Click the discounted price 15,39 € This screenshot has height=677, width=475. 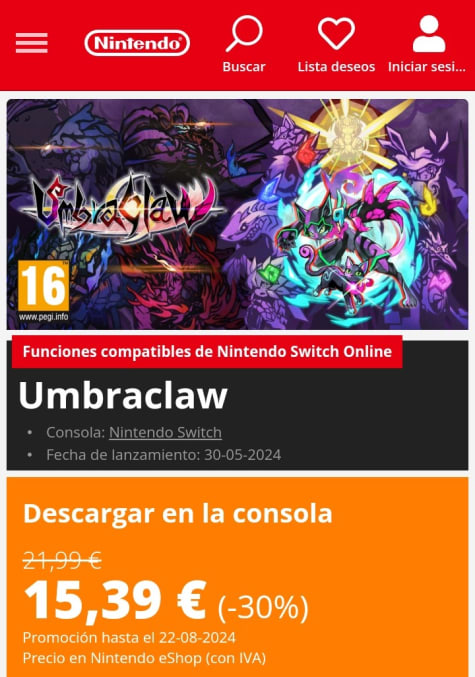click(x=115, y=601)
